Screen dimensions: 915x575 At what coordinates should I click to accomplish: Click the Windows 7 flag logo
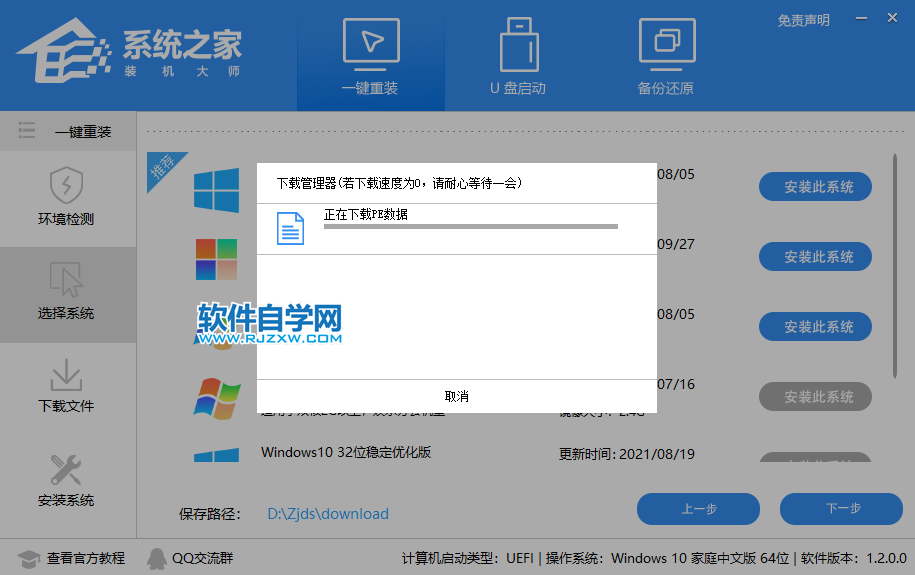216,399
